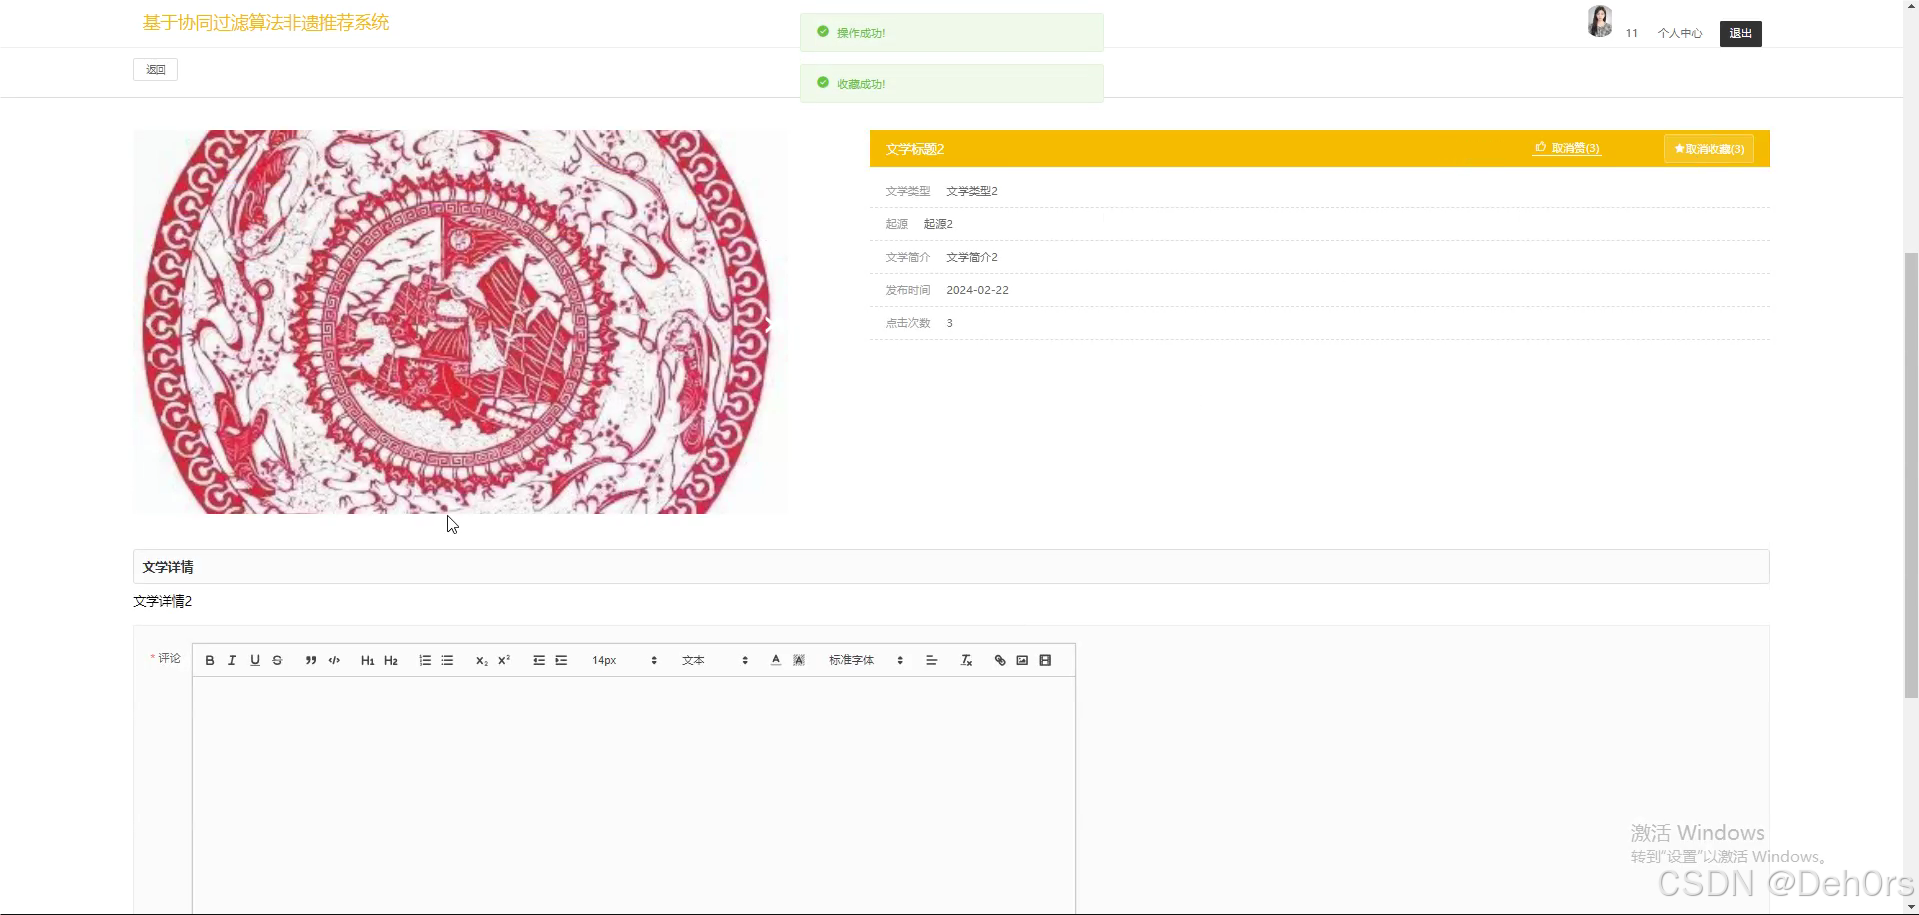This screenshot has width=1919, height=915.
Task: Click the site title 基于协同过滤算法非遗推荐系统
Action: point(266,22)
